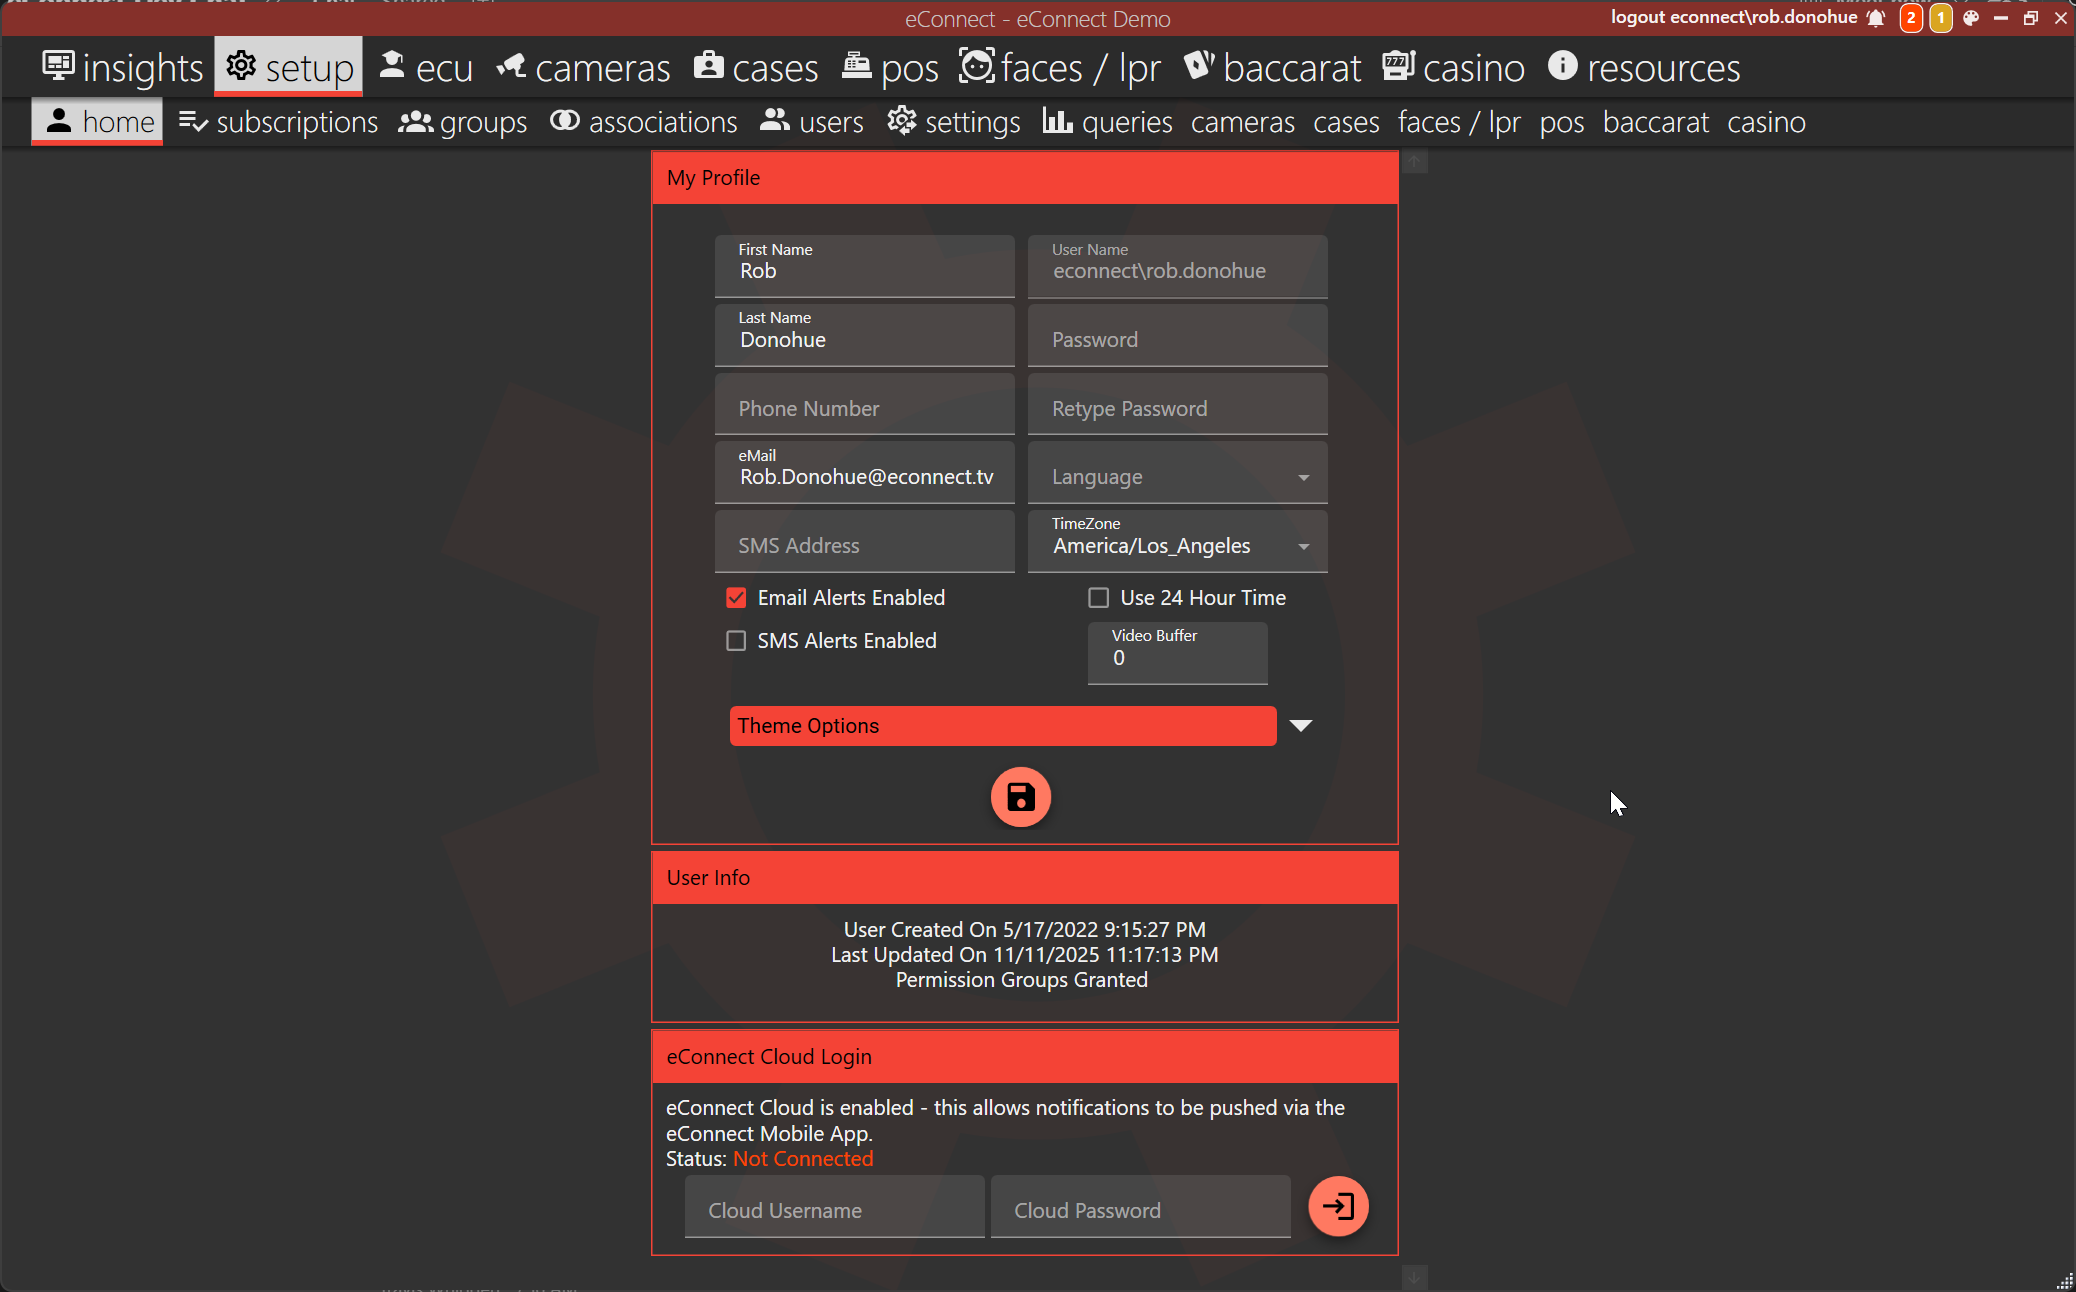Click the save profile floppy disk icon
2076x1292 pixels.
point(1020,797)
